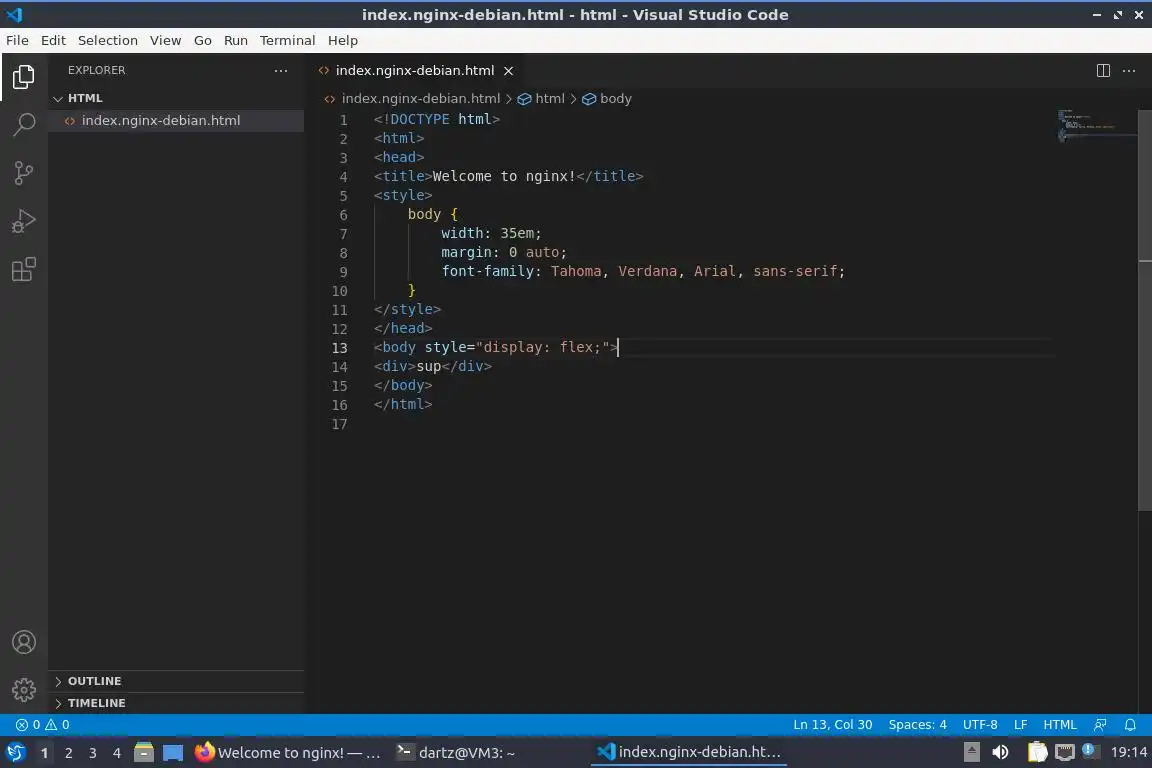Change language mode via HTML status item
Screen dimensions: 1152x768
click(1059, 725)
